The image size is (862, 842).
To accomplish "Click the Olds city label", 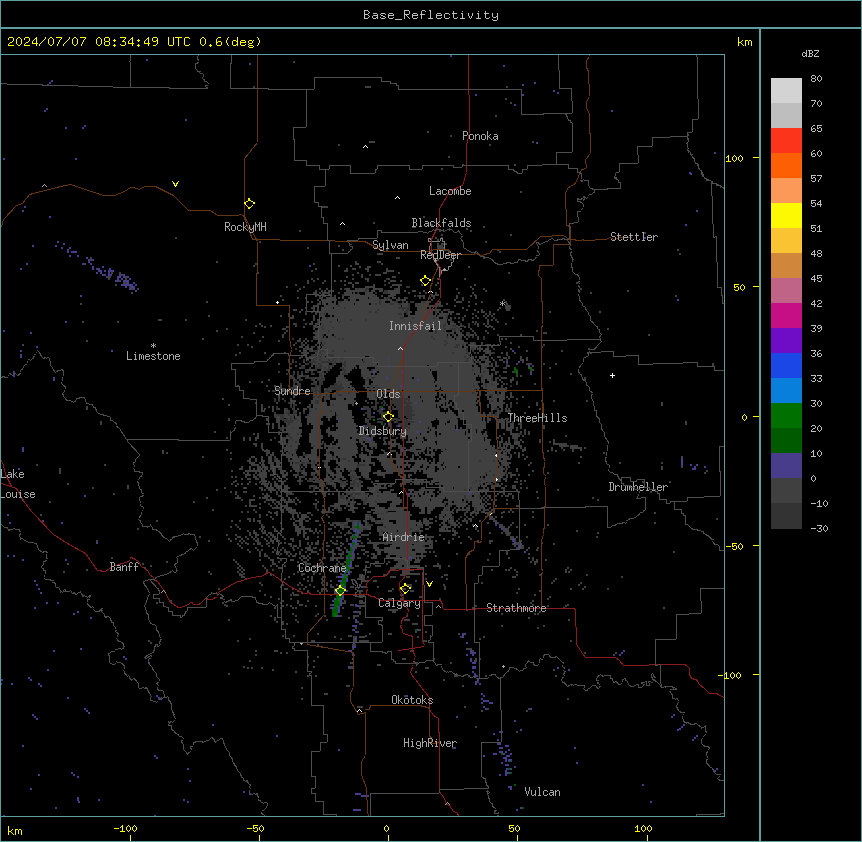I will (x=388, y=394).
